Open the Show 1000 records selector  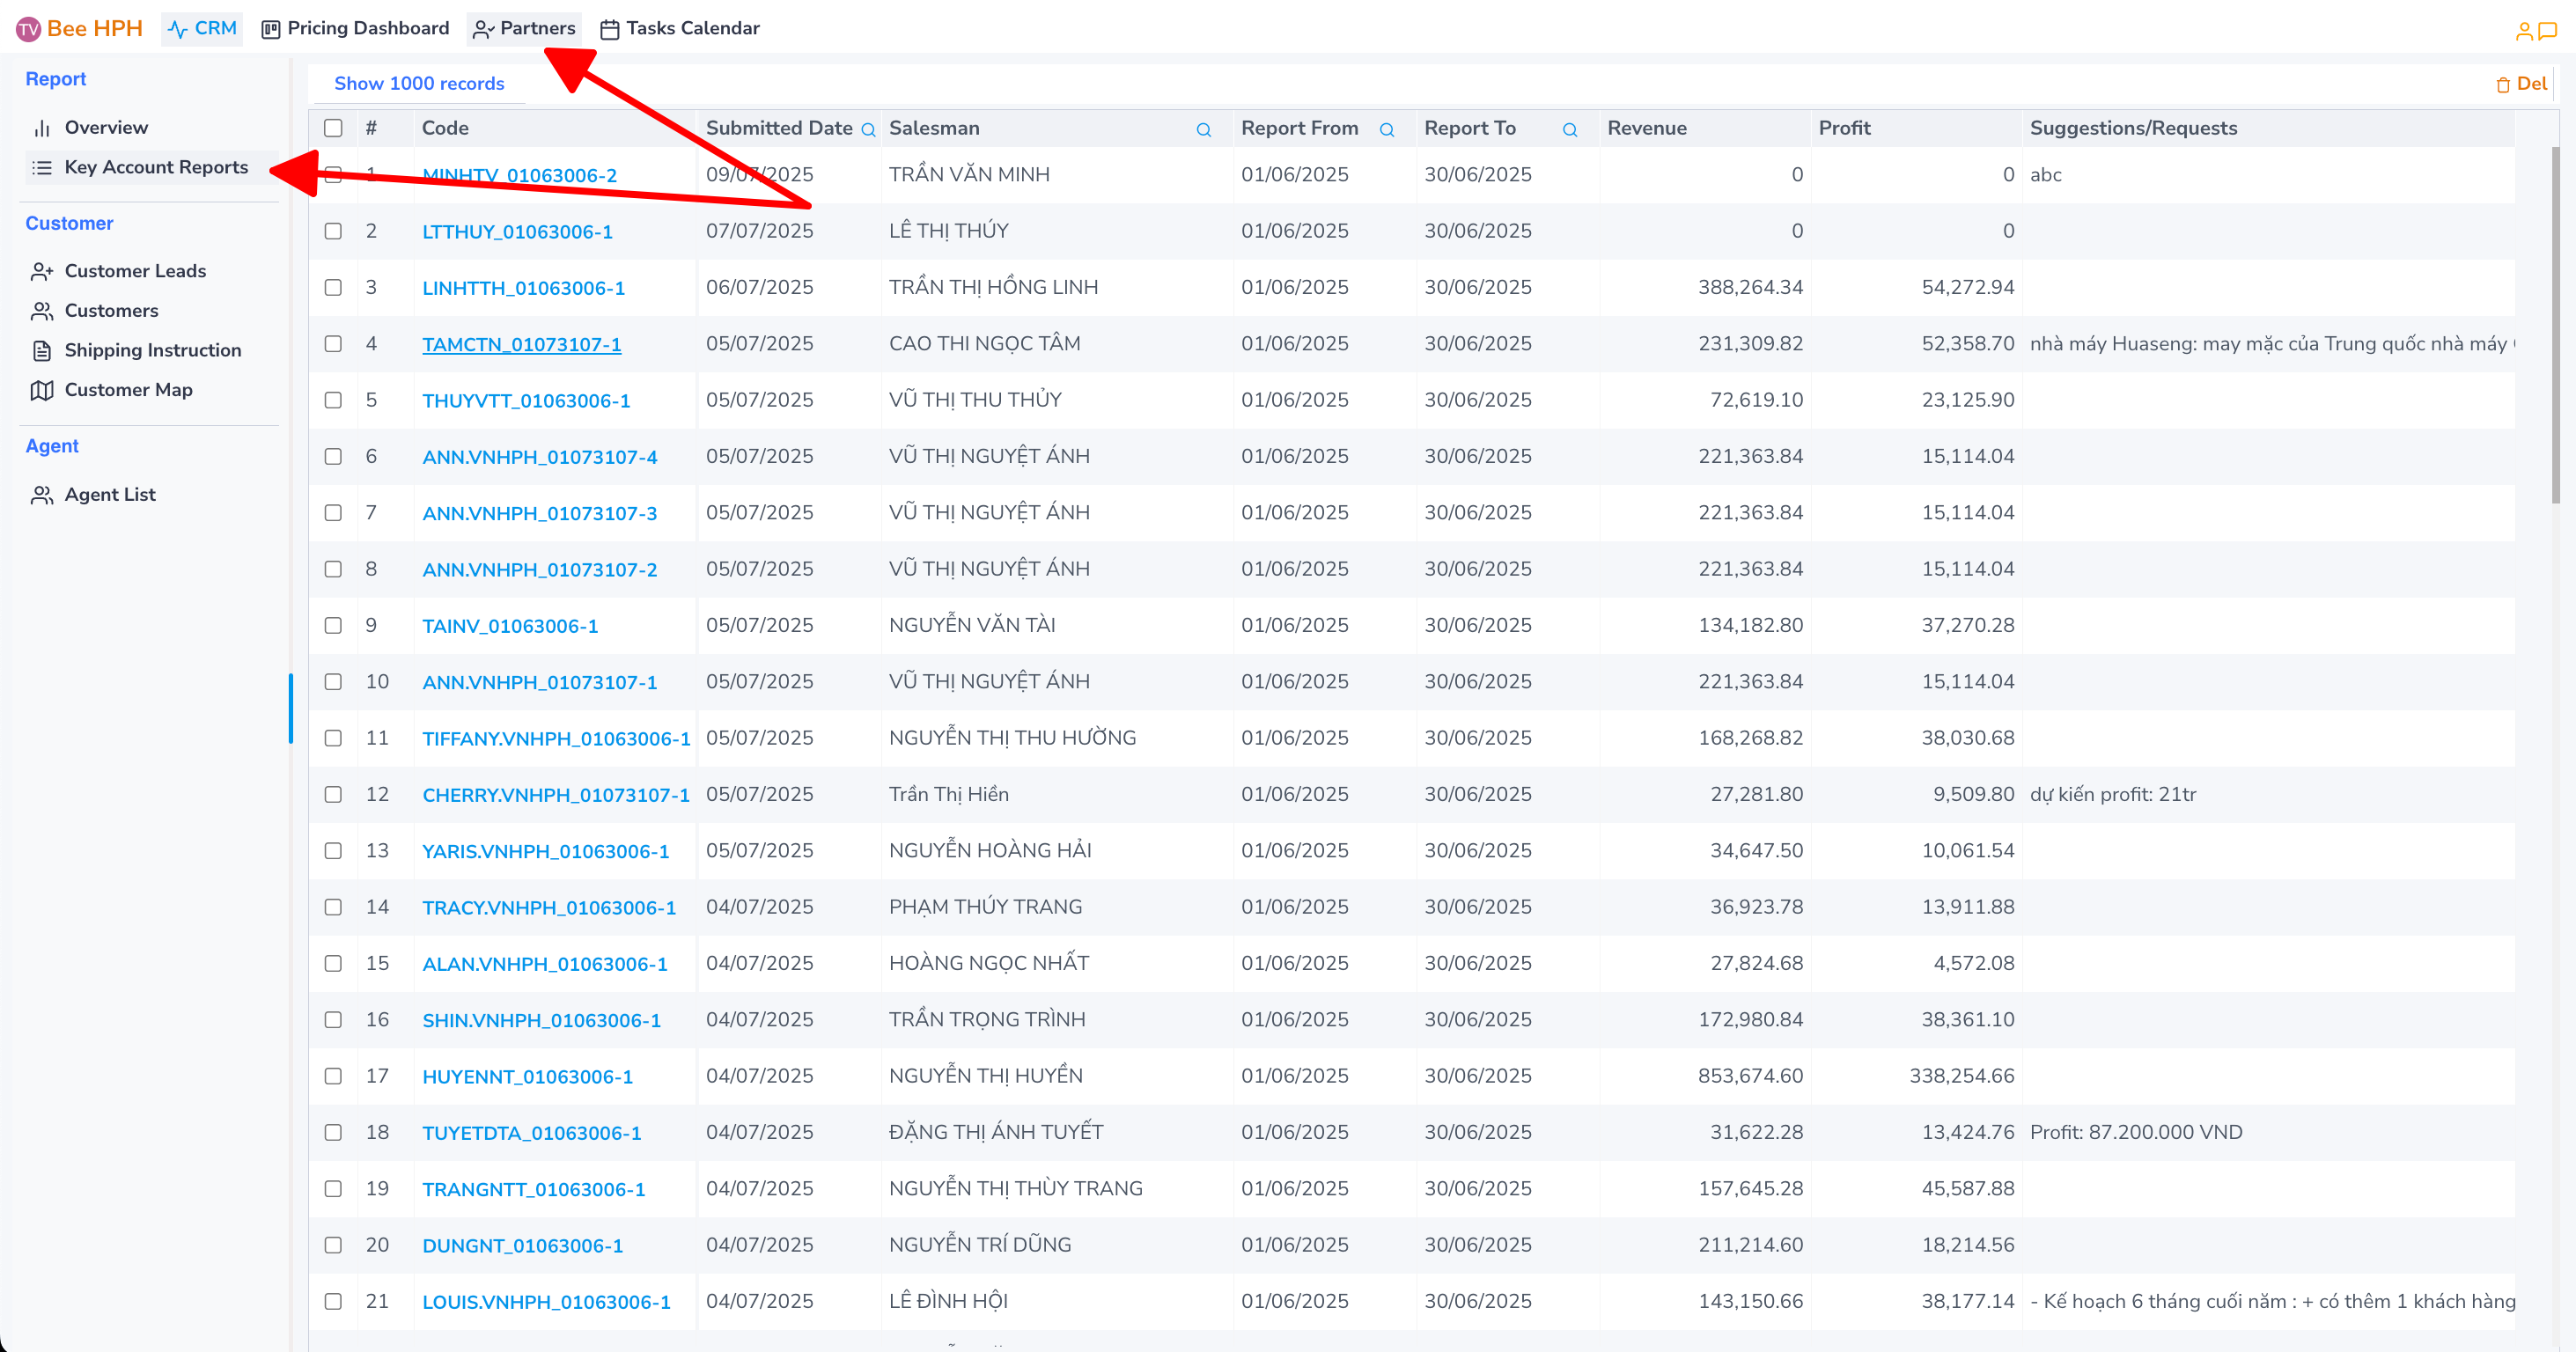click(419, 84)
